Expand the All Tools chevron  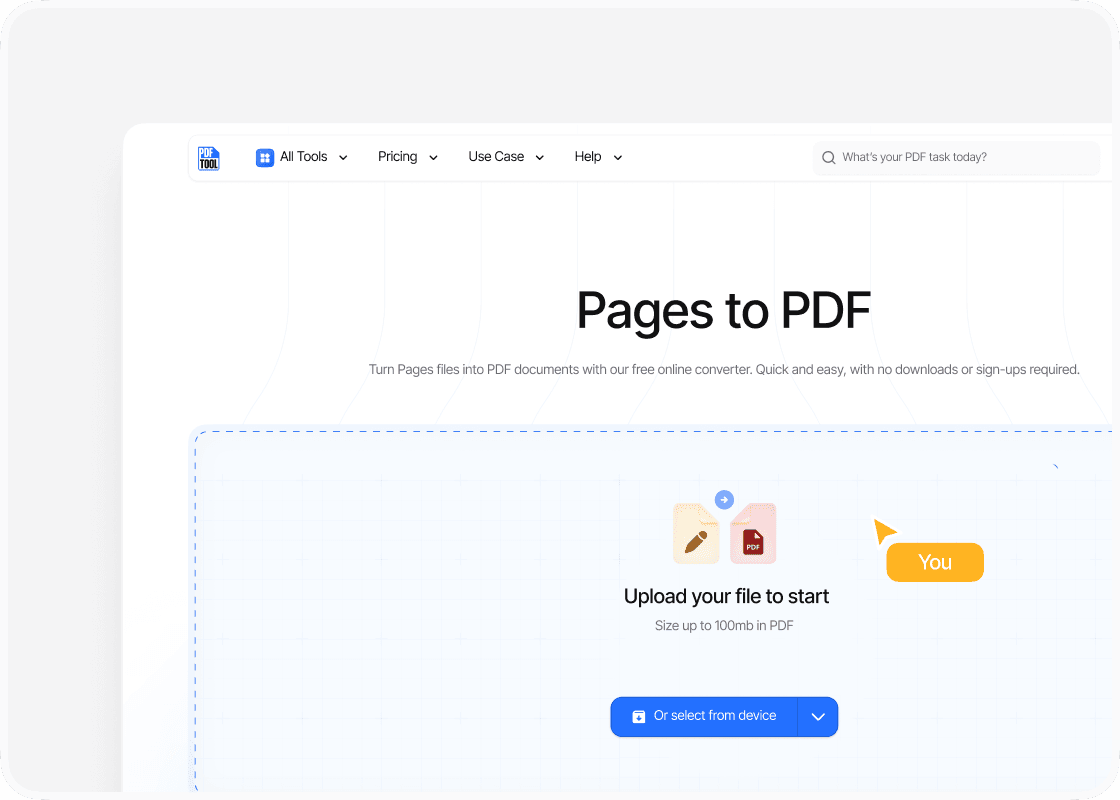(343, 158)
